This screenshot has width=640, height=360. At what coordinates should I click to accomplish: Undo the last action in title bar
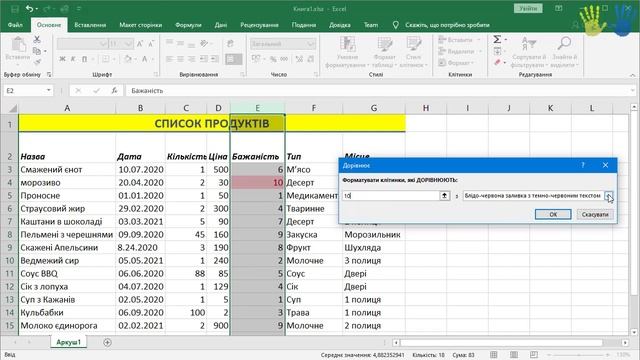(x=29, y=9)
